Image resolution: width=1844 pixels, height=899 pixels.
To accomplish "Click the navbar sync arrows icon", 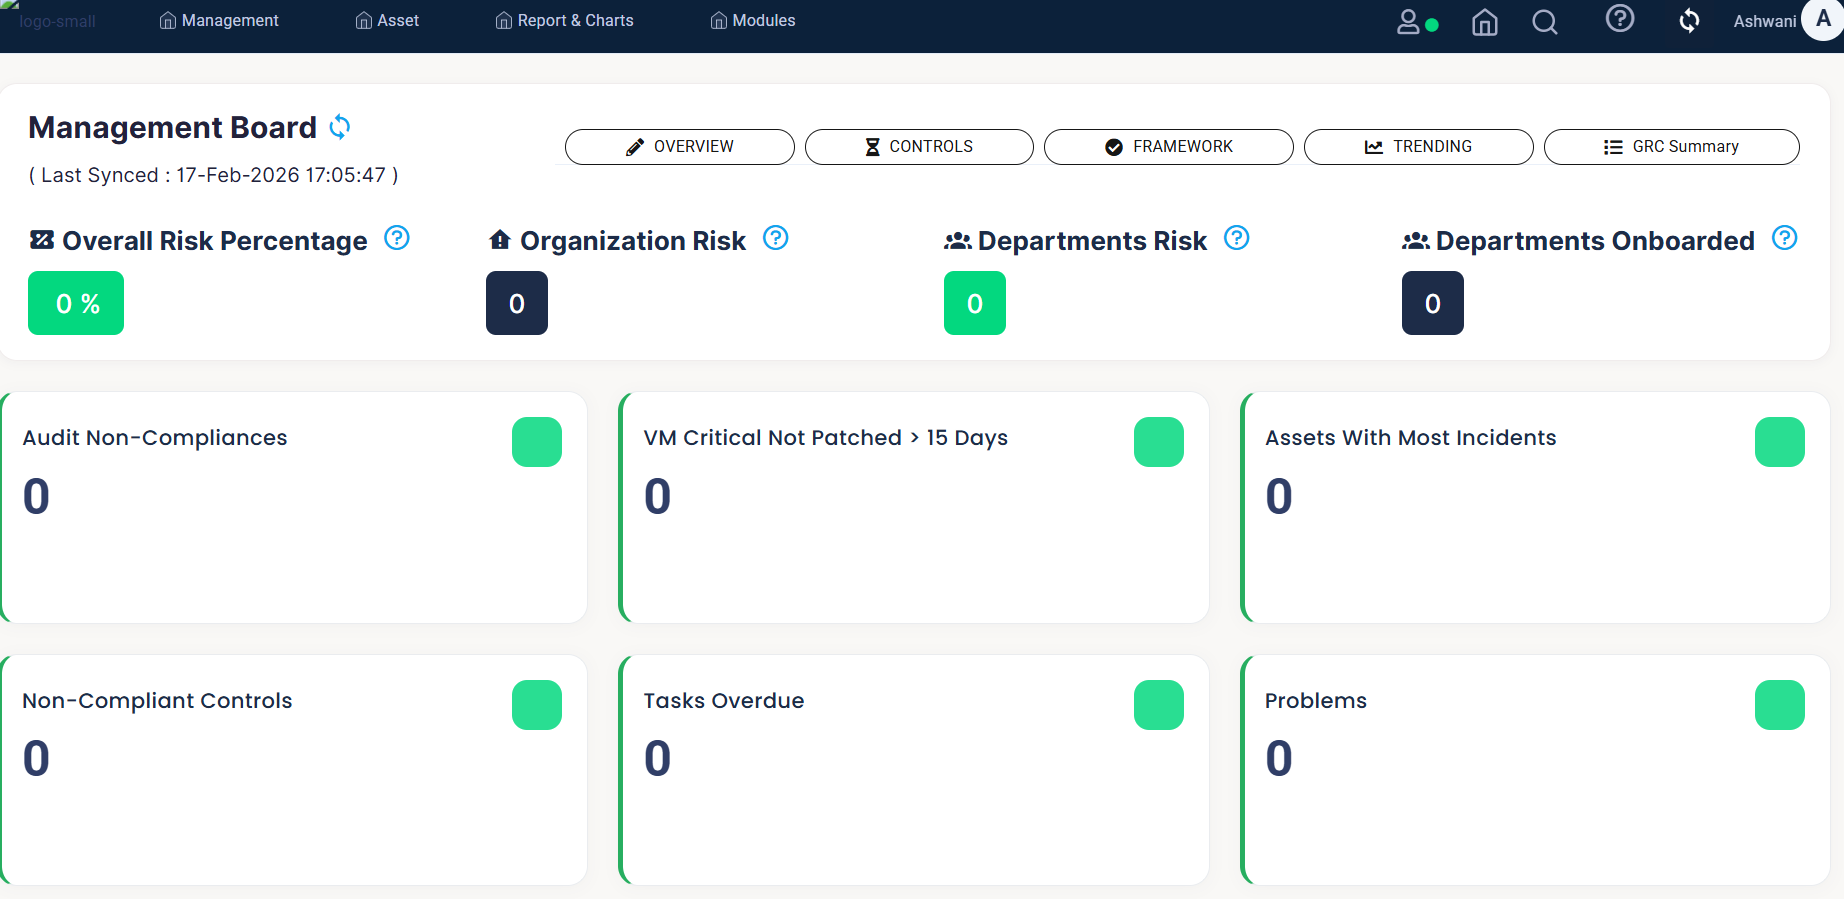I will tap(1689, 21).
